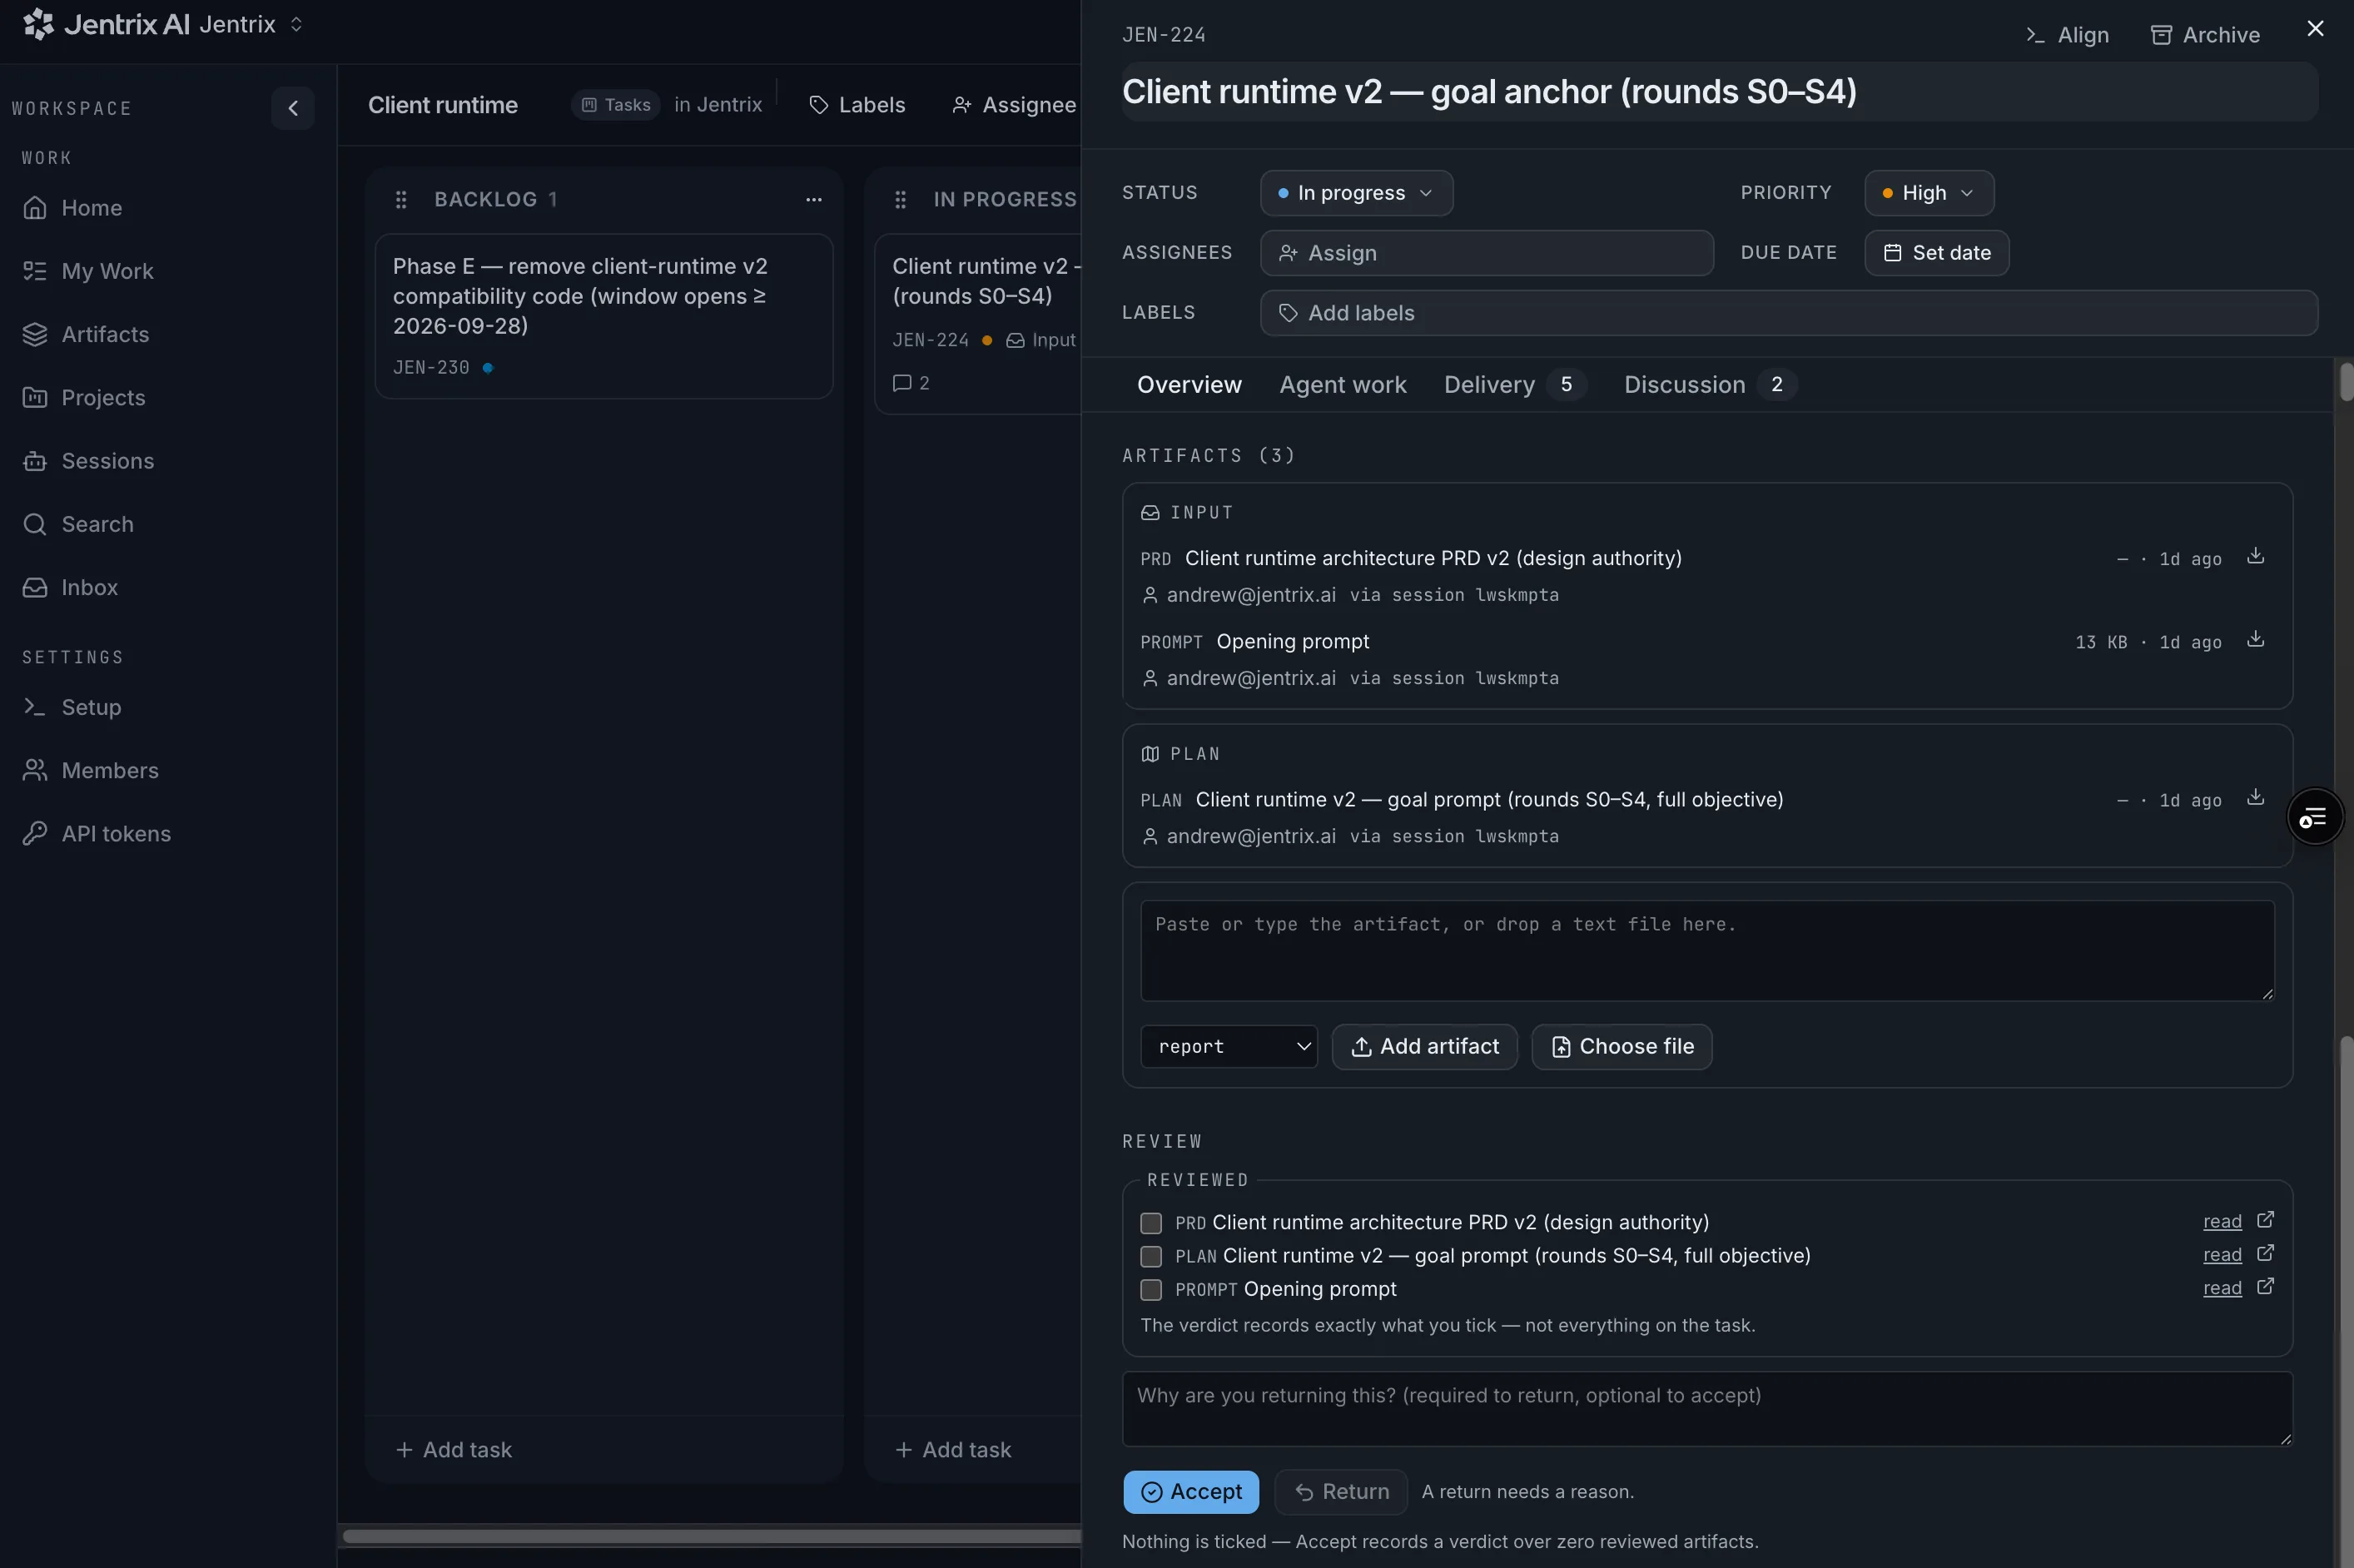Click Choose file
The width and height of the screenshot is (2354, 1568).
coord(1621,1047)
